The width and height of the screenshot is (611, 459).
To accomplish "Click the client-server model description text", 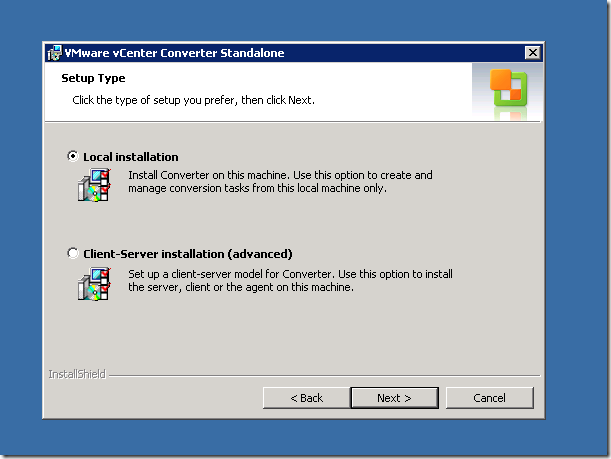I will pyautogui.click(x=290, y=279).
